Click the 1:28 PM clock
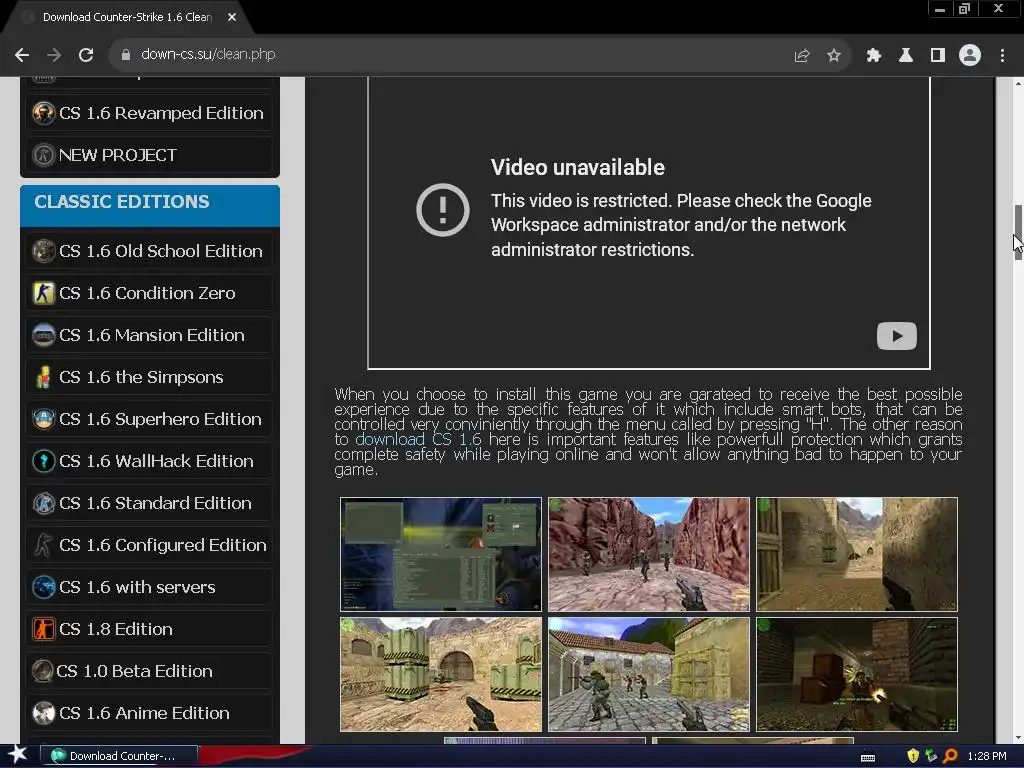Screen dimensions: 1024x768 point(987,756)
